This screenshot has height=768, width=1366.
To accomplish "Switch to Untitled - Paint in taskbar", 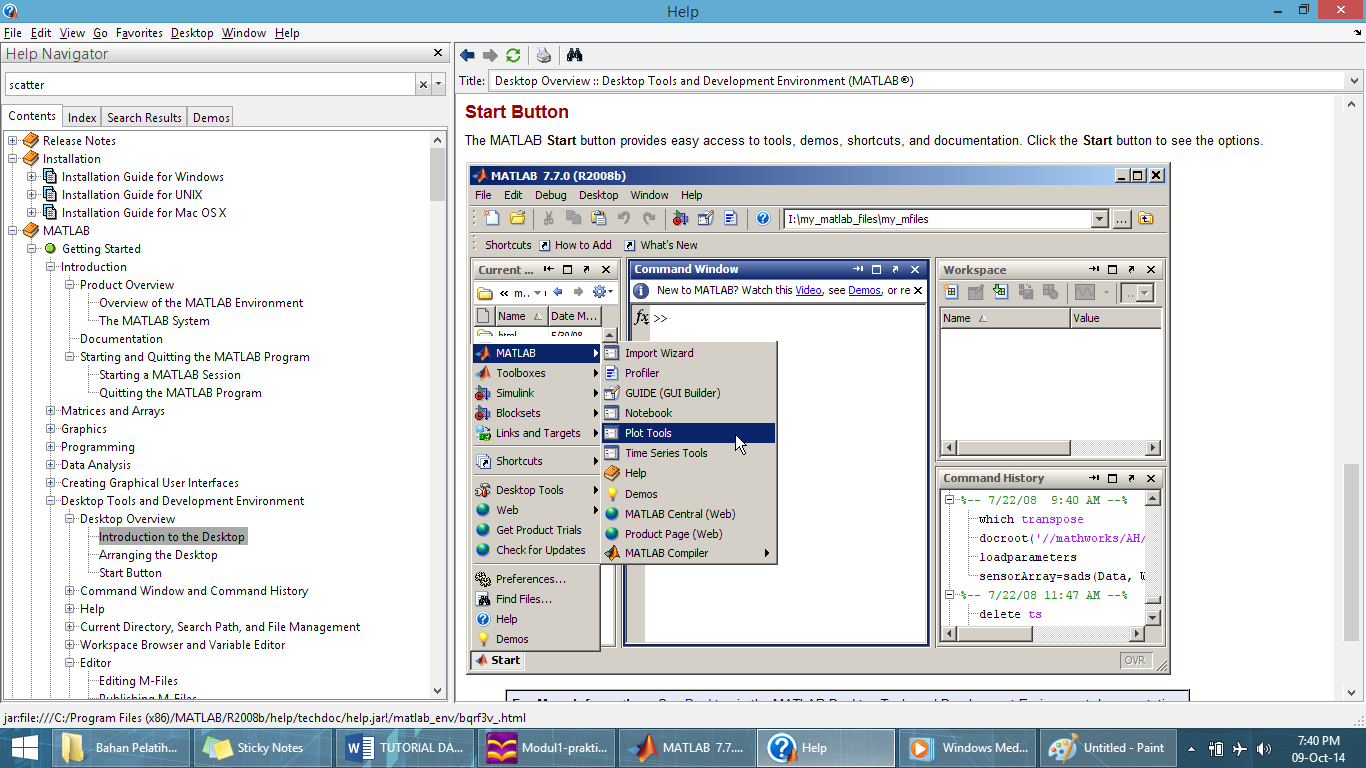I will click(1109, 748).
